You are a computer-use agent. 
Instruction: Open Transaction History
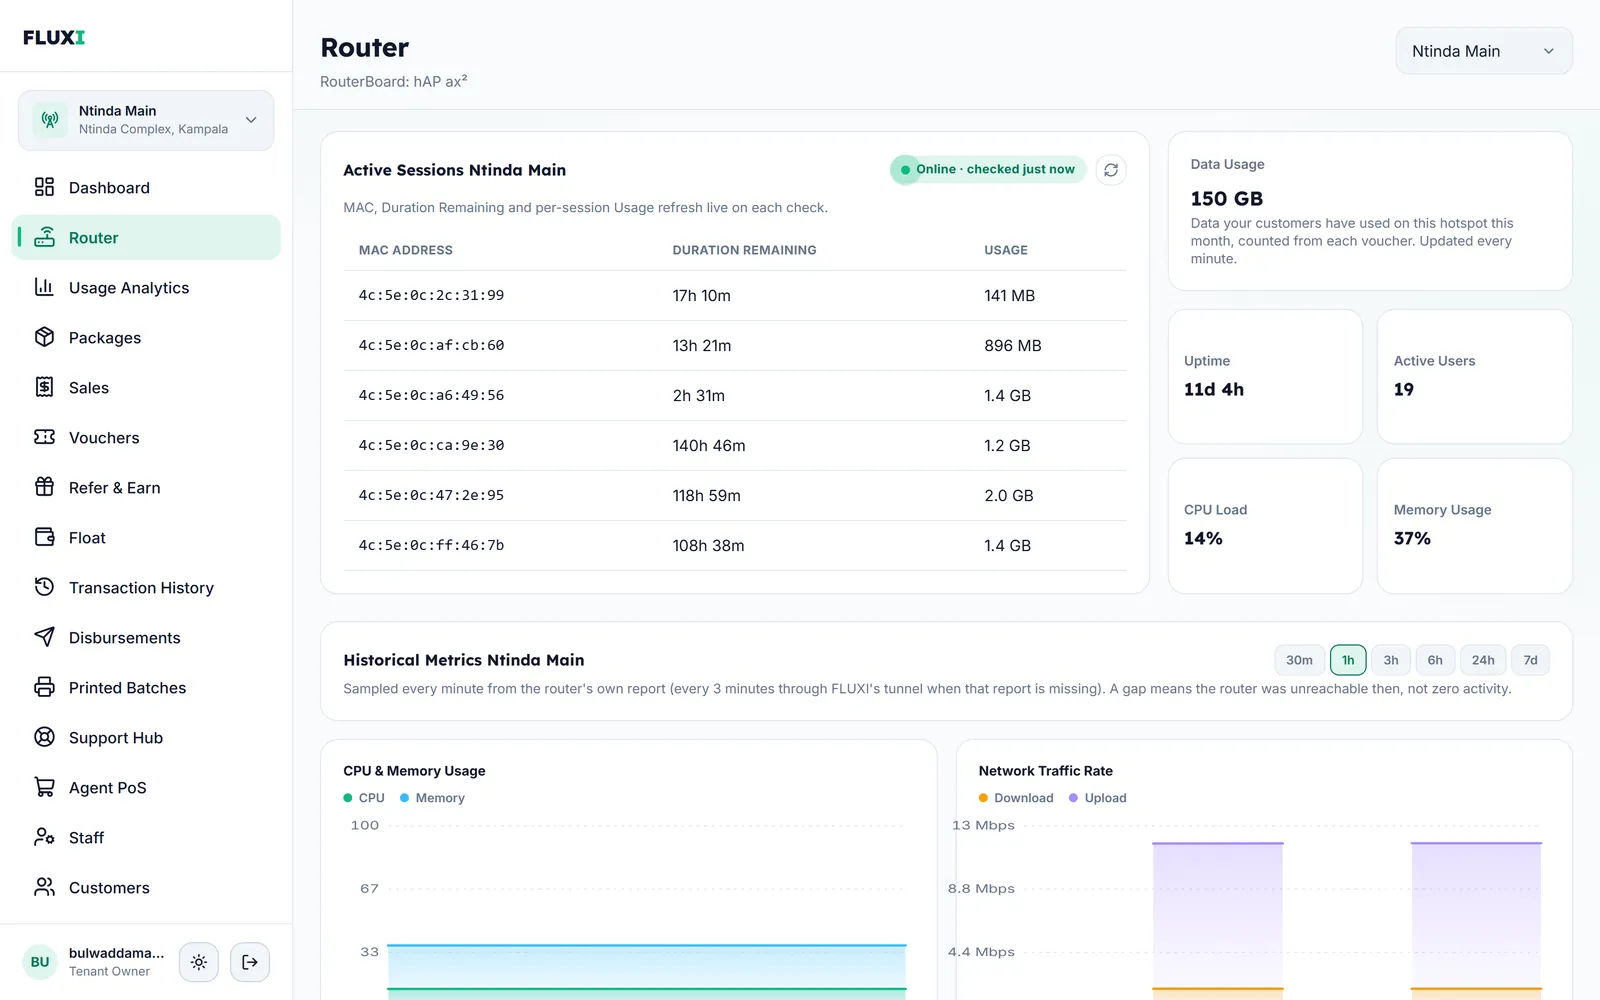tap(146, 587)
